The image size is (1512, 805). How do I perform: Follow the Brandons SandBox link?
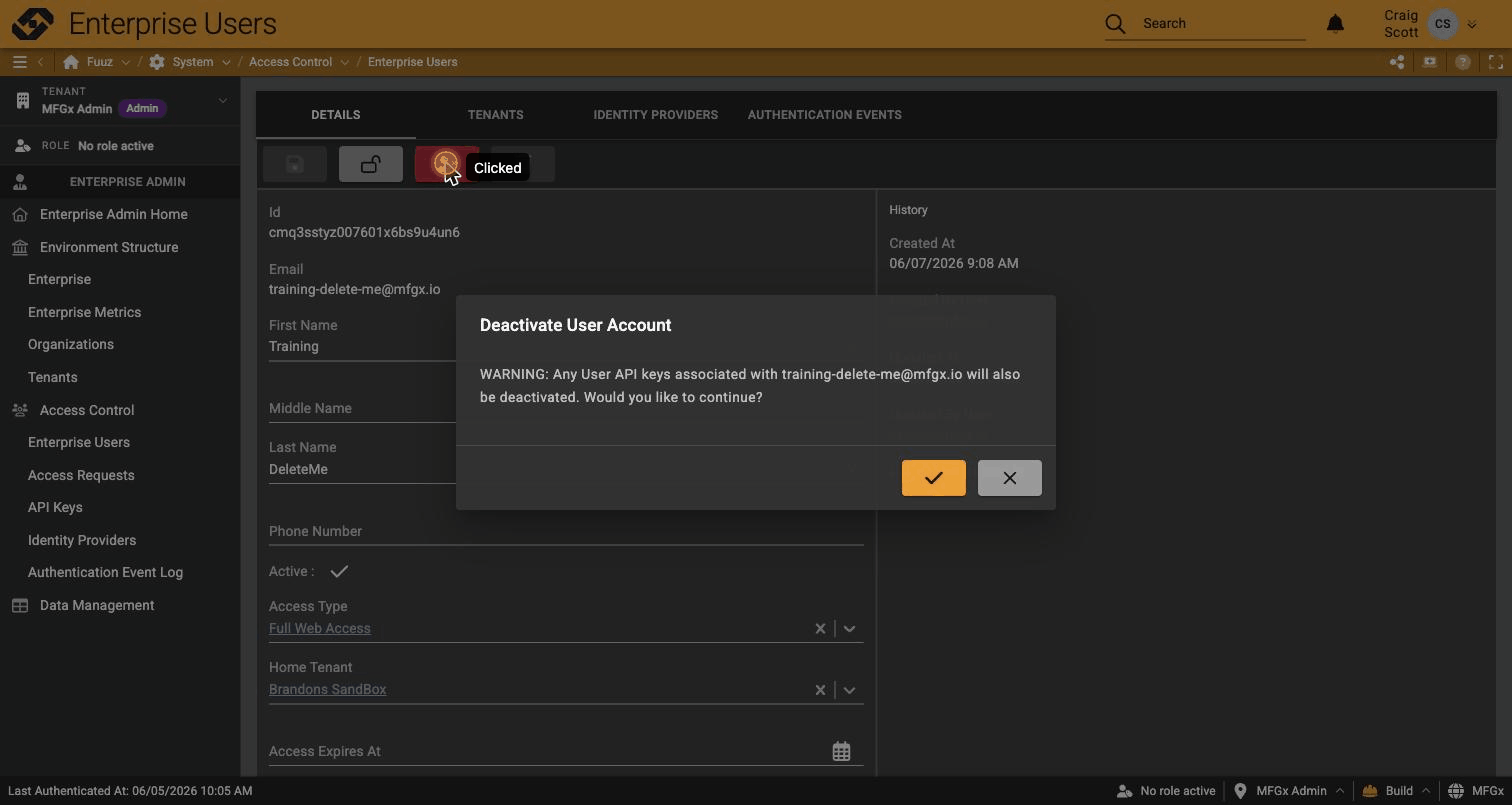327,689
